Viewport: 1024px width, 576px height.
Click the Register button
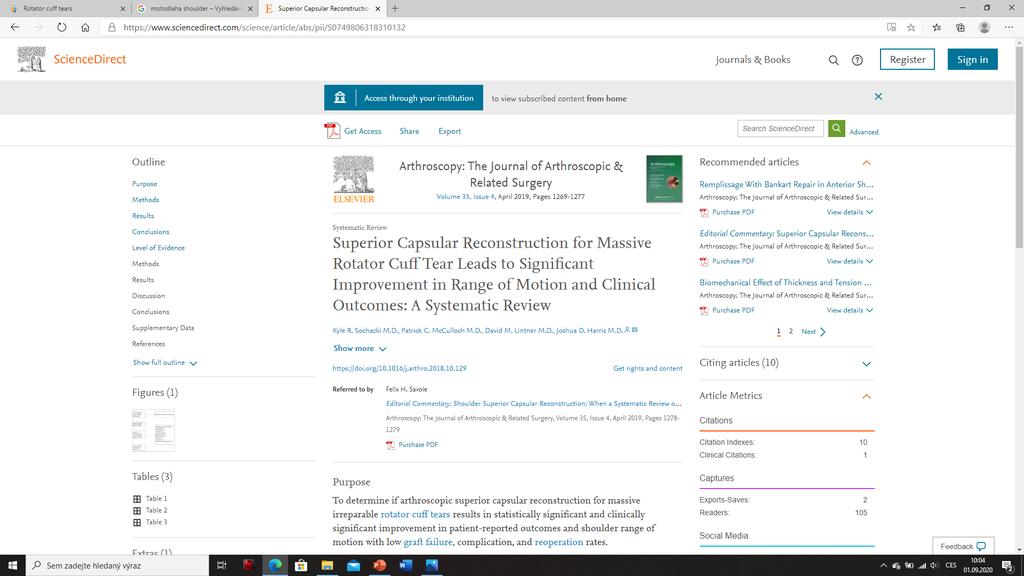[x=907, y=59]
